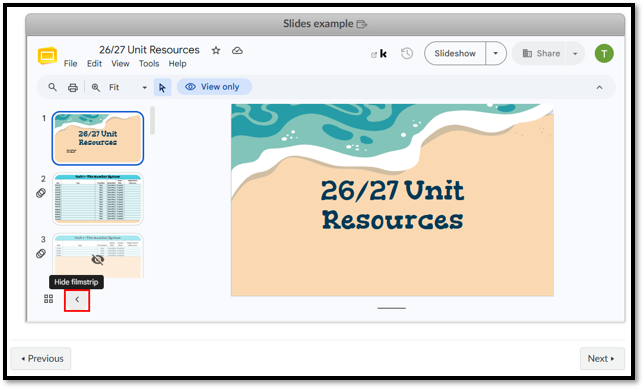Click the speaker notes handle below slide
This screenshot has width=644, height=389.
[391, 308]
